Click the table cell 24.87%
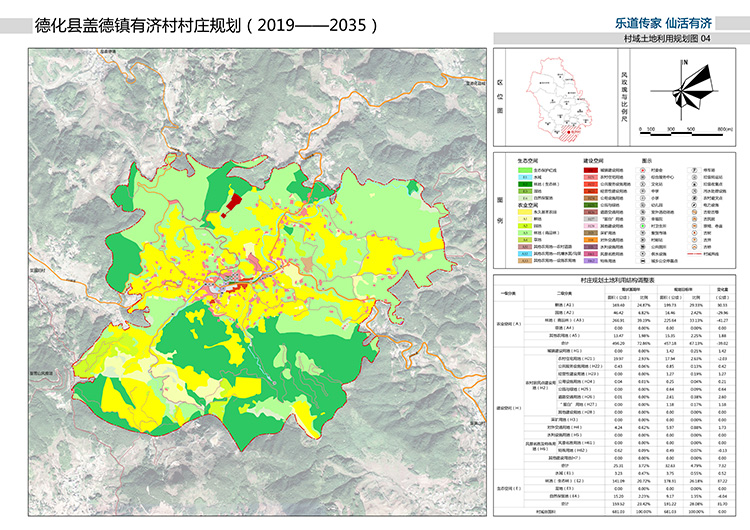 tap(644, 305)
